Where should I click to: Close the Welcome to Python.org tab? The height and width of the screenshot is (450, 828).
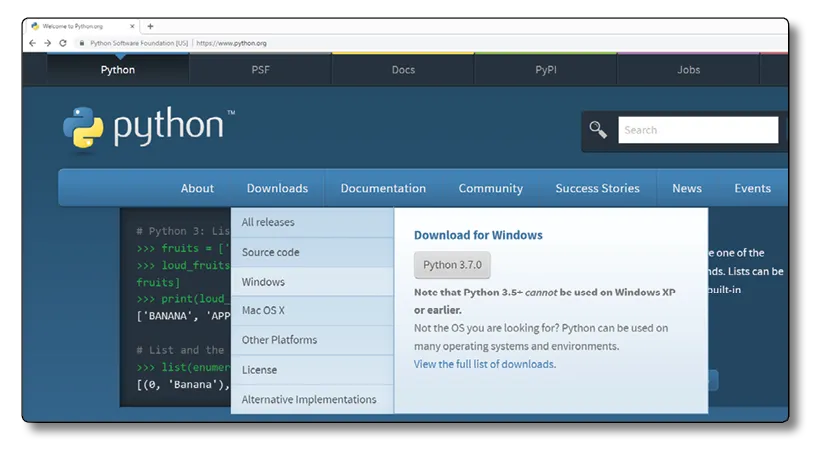tap(135, 26)
